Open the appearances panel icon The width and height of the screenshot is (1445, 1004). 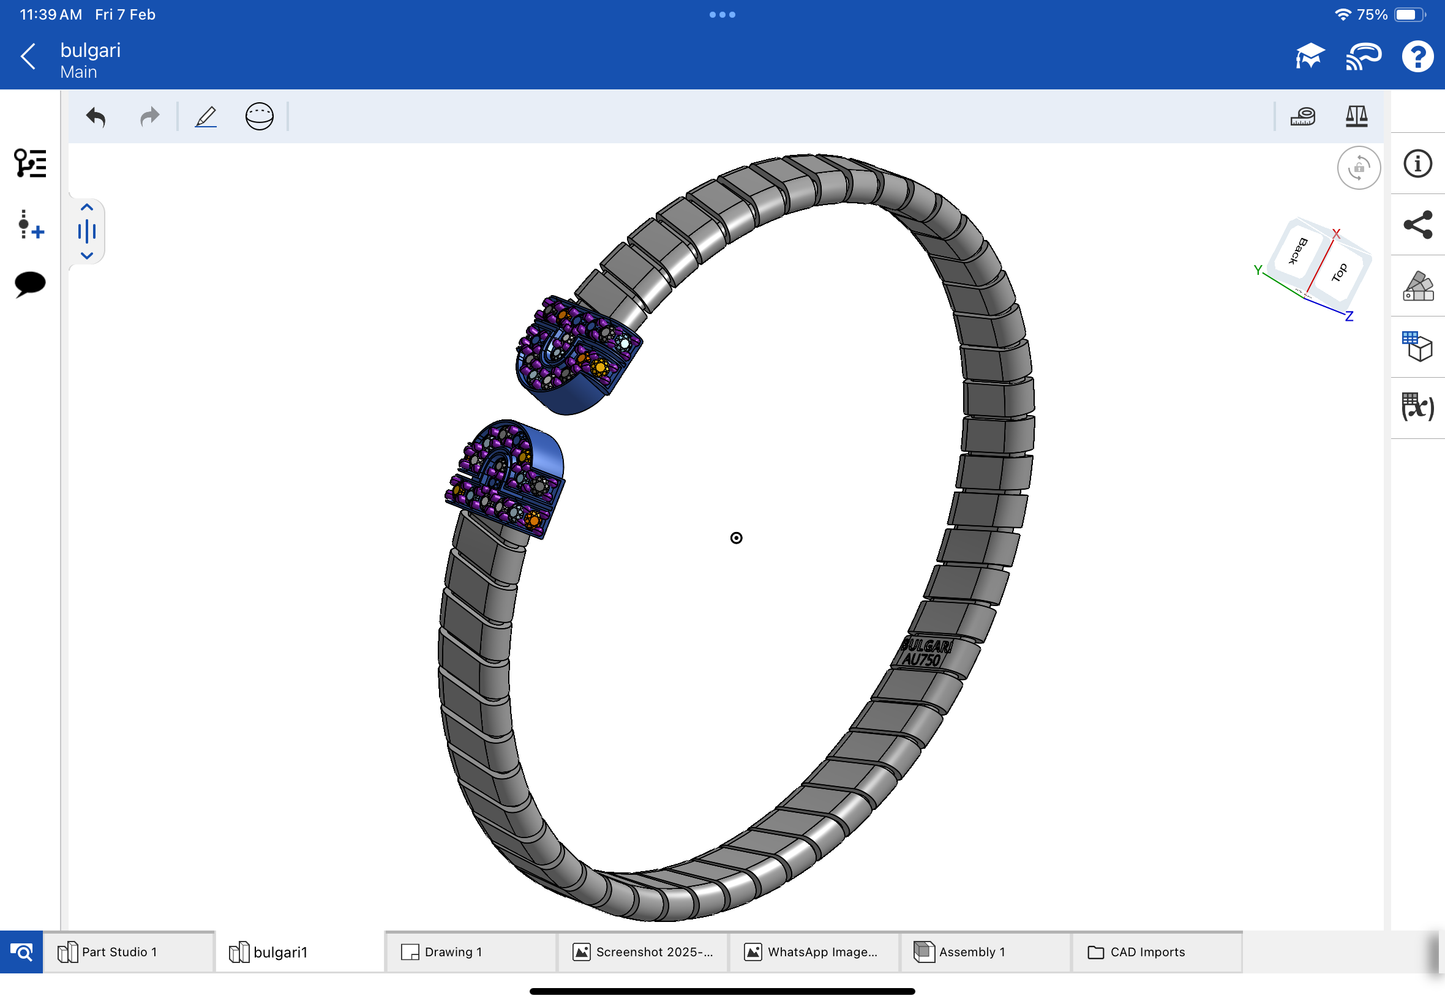click(1417, 286)
